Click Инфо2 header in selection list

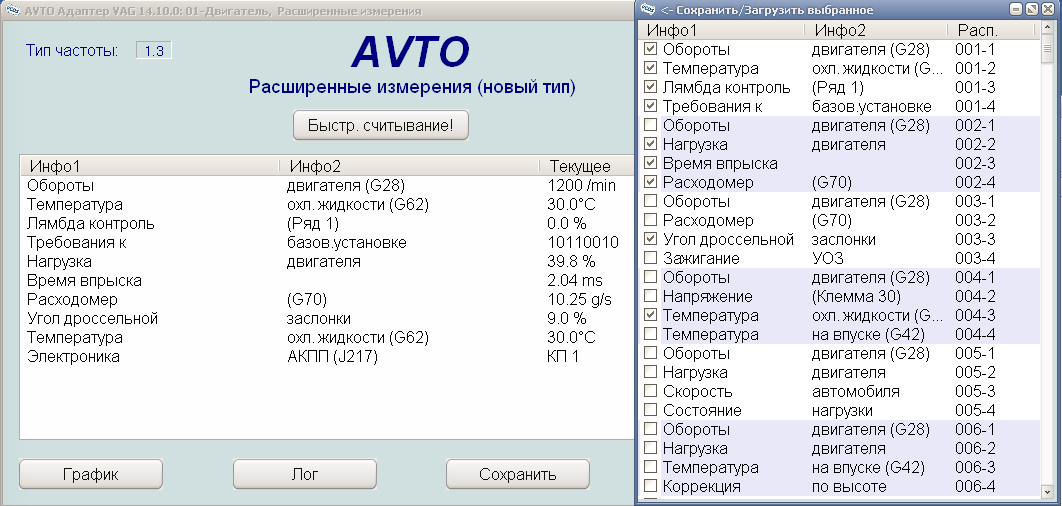point(876,30)
